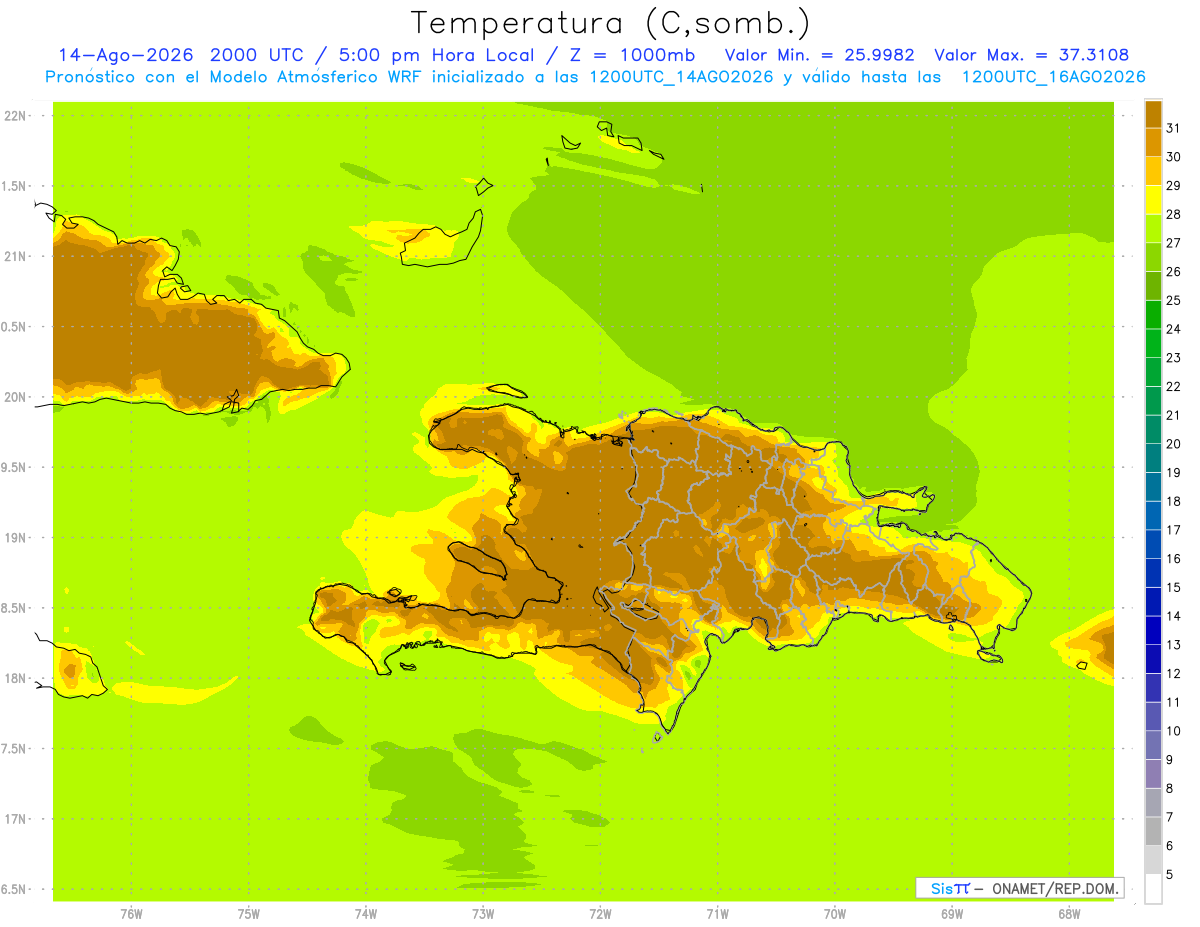Click the "69W" longitude label
The height and width of the screenshot is (927, 1200).
952,914
